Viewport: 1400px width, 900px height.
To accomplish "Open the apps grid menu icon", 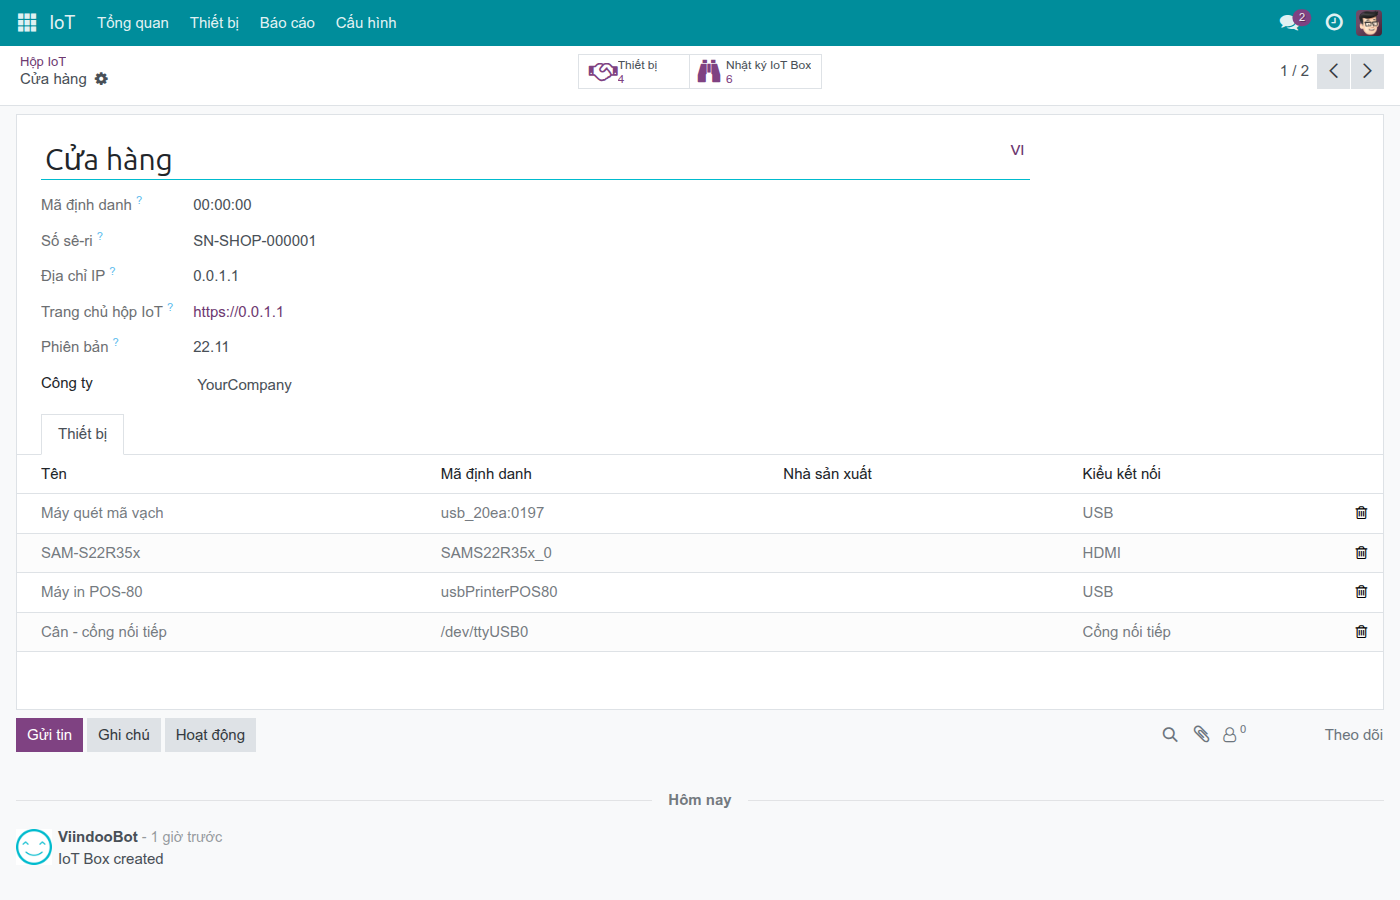I will [27, 22].
